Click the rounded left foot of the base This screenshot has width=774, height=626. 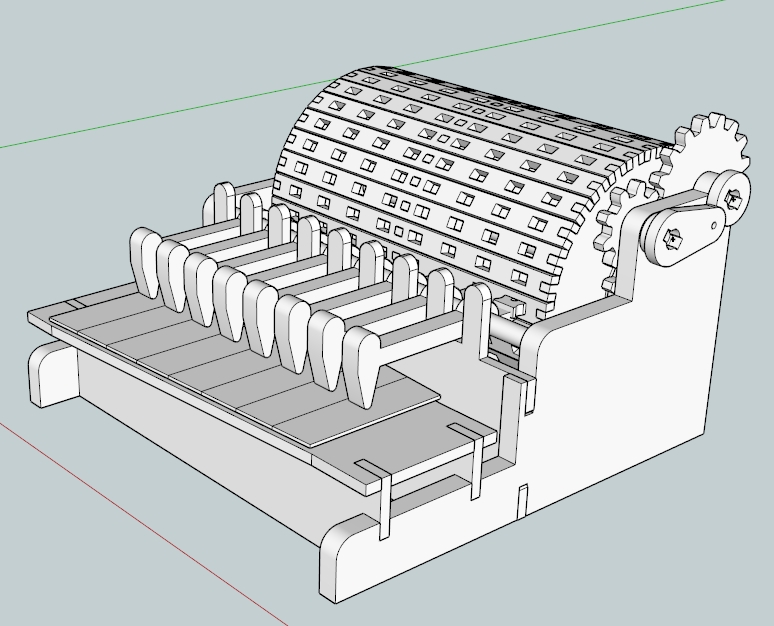[53, 374]
